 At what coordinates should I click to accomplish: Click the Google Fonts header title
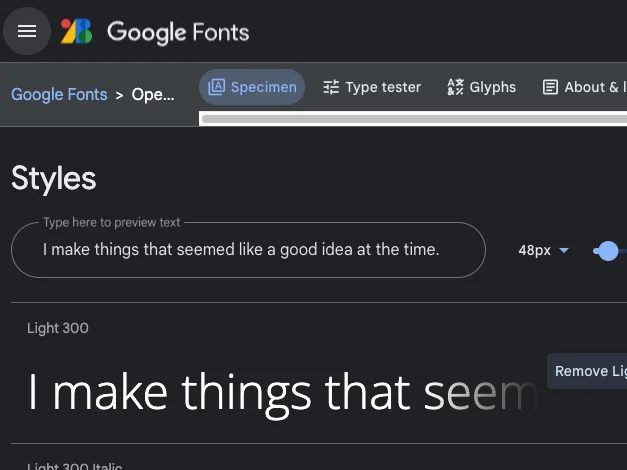click(x=178, y=32)
